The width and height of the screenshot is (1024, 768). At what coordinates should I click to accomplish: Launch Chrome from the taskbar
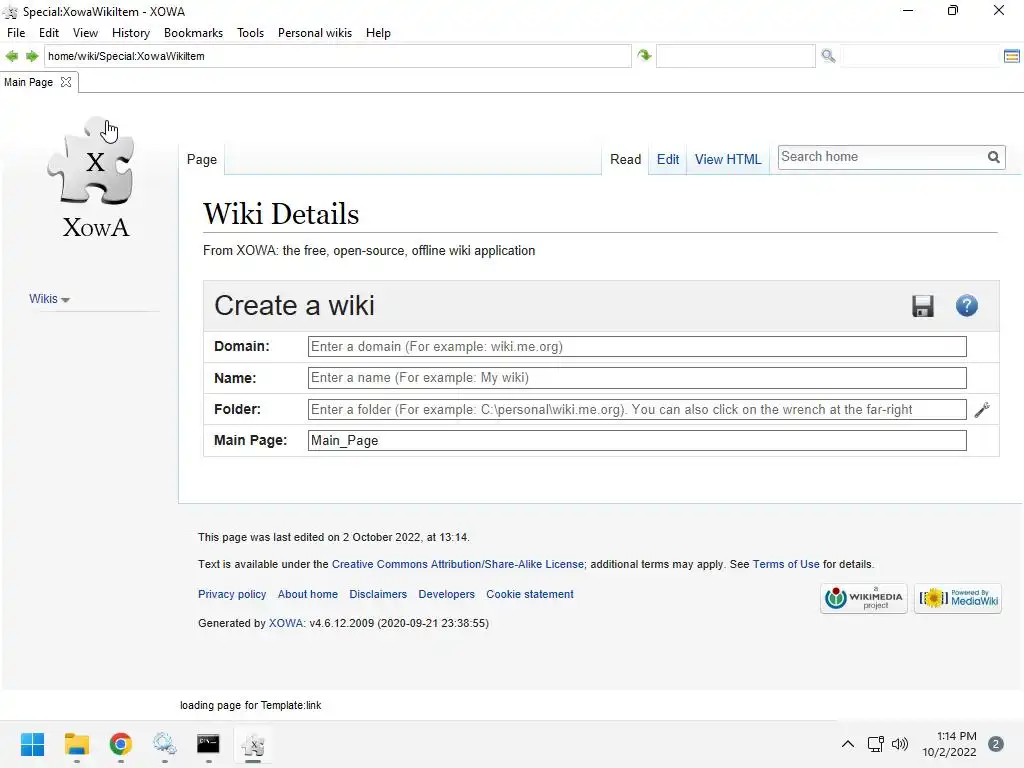point(121,744)
